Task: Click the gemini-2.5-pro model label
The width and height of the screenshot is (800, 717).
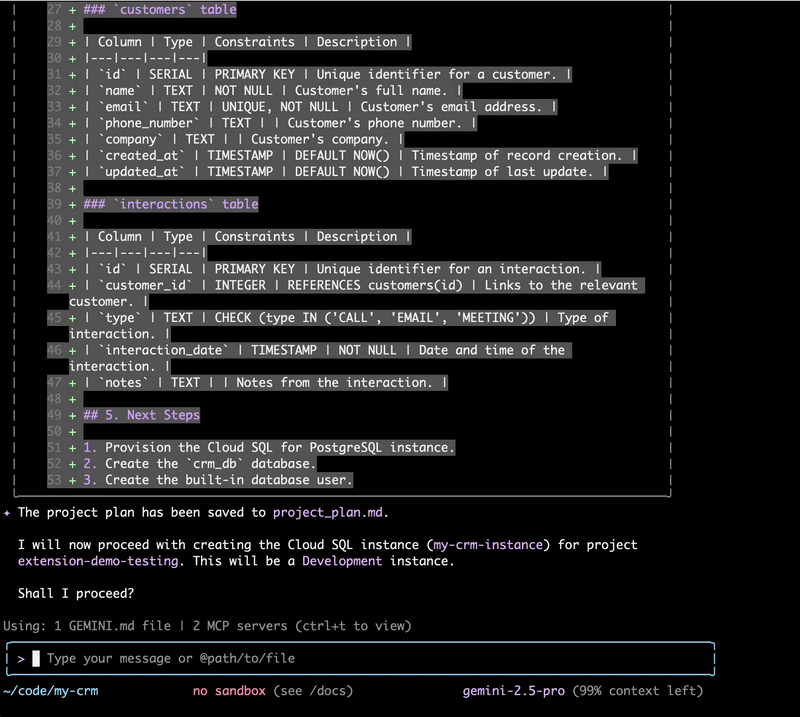Action: click(513, 691)
